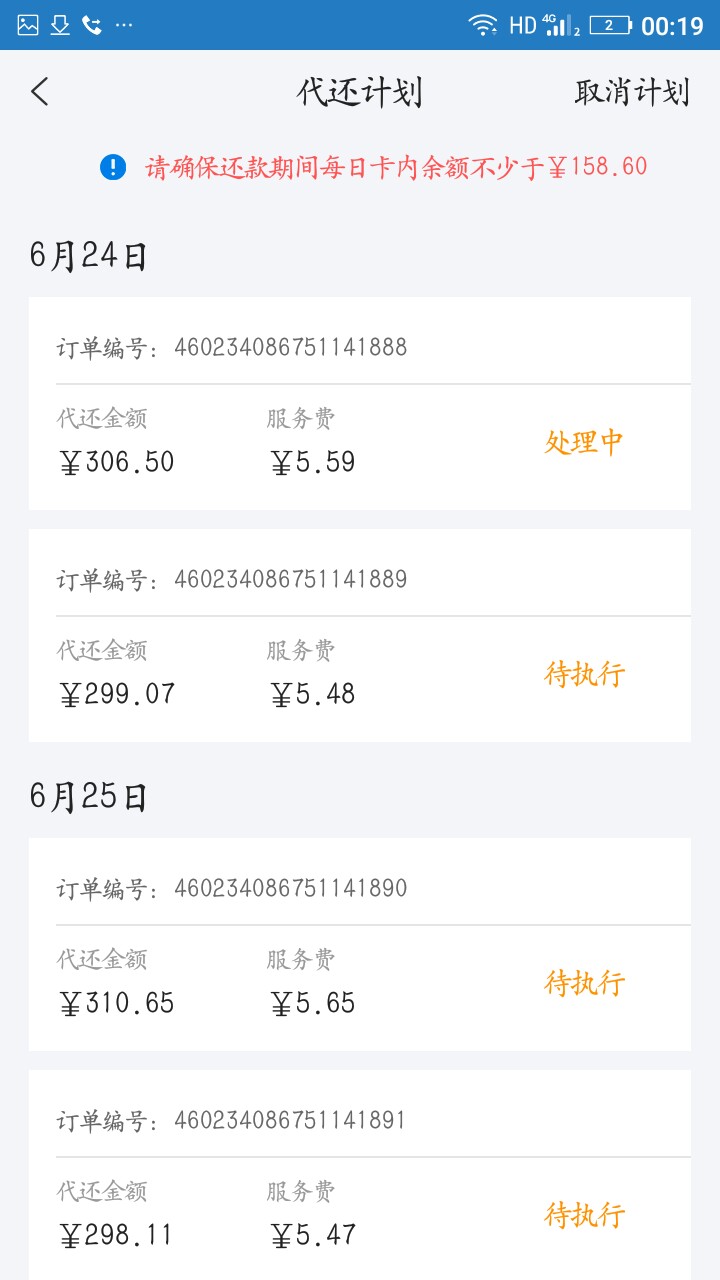Viewport: 720px width, 1280px height.
Task: Tap the battery icon in status bar
Action: coord(610,25)
